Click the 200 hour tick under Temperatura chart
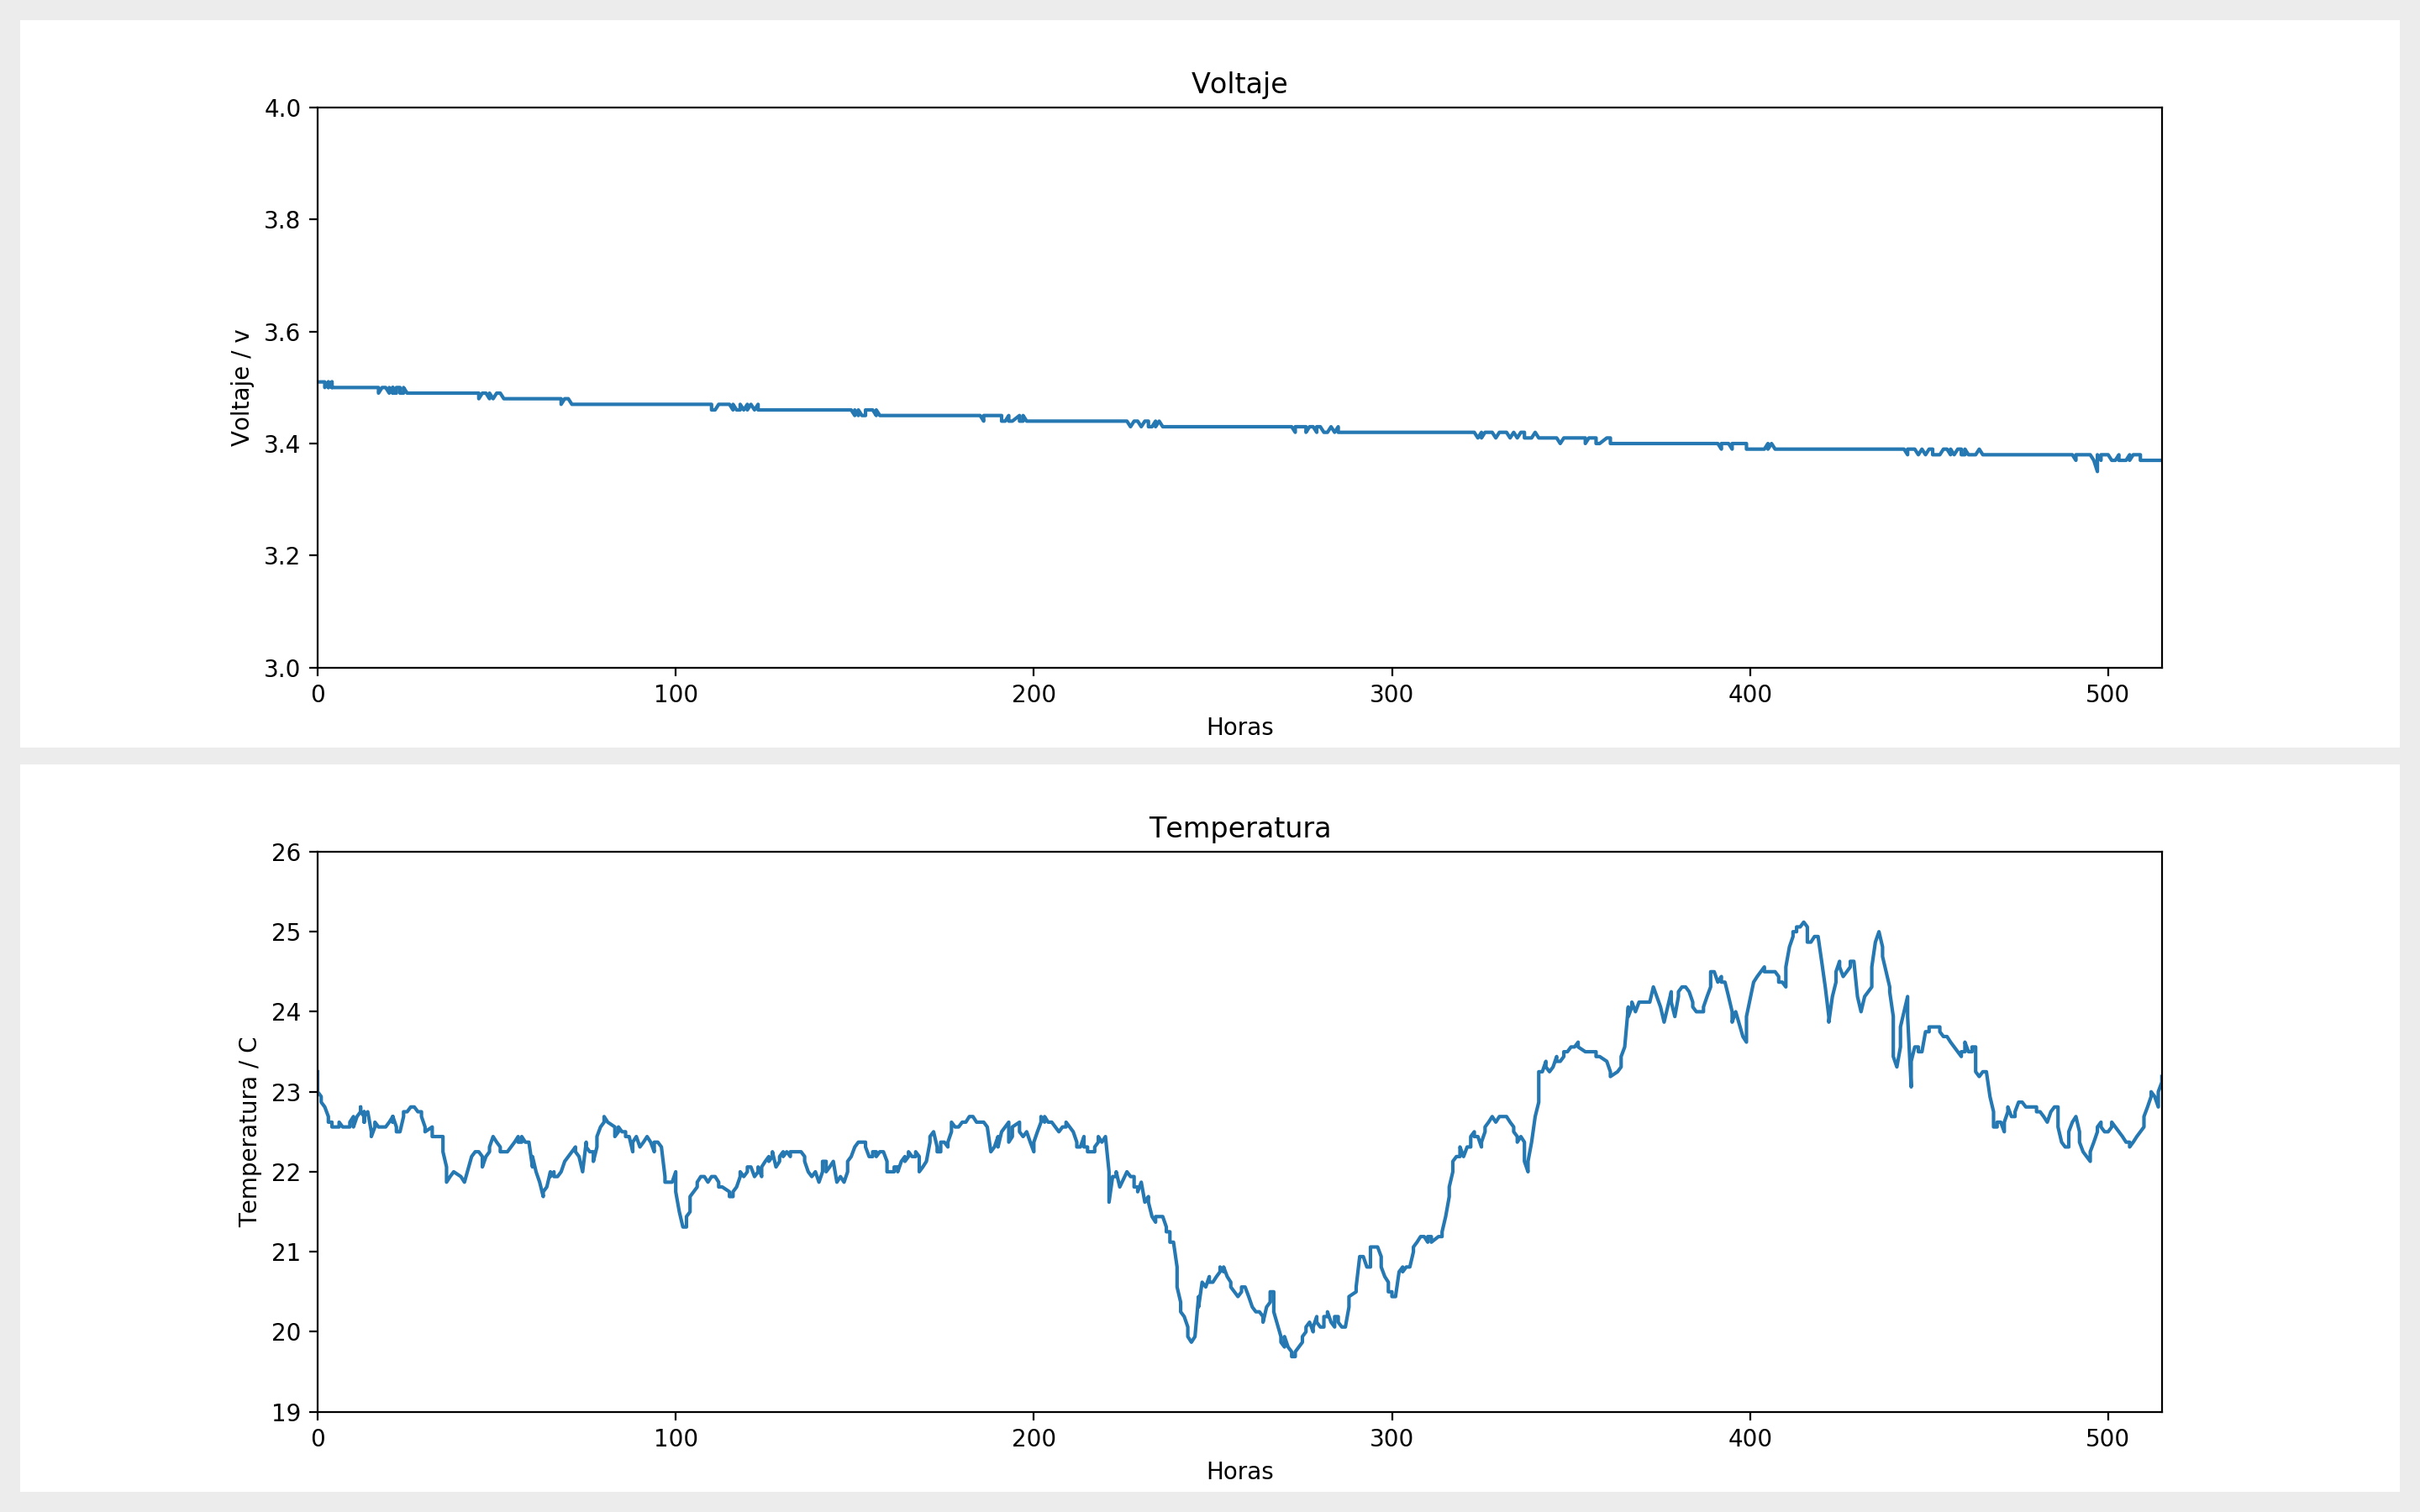This screenshot has width=2420, height=1512. [1033, 1438]
